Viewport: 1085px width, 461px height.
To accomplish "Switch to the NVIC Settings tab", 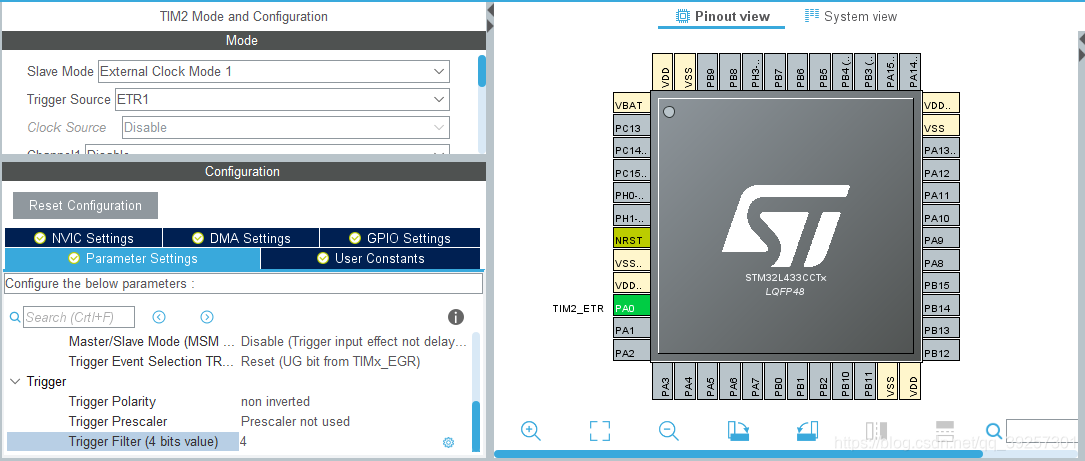I will pos(83,238).
